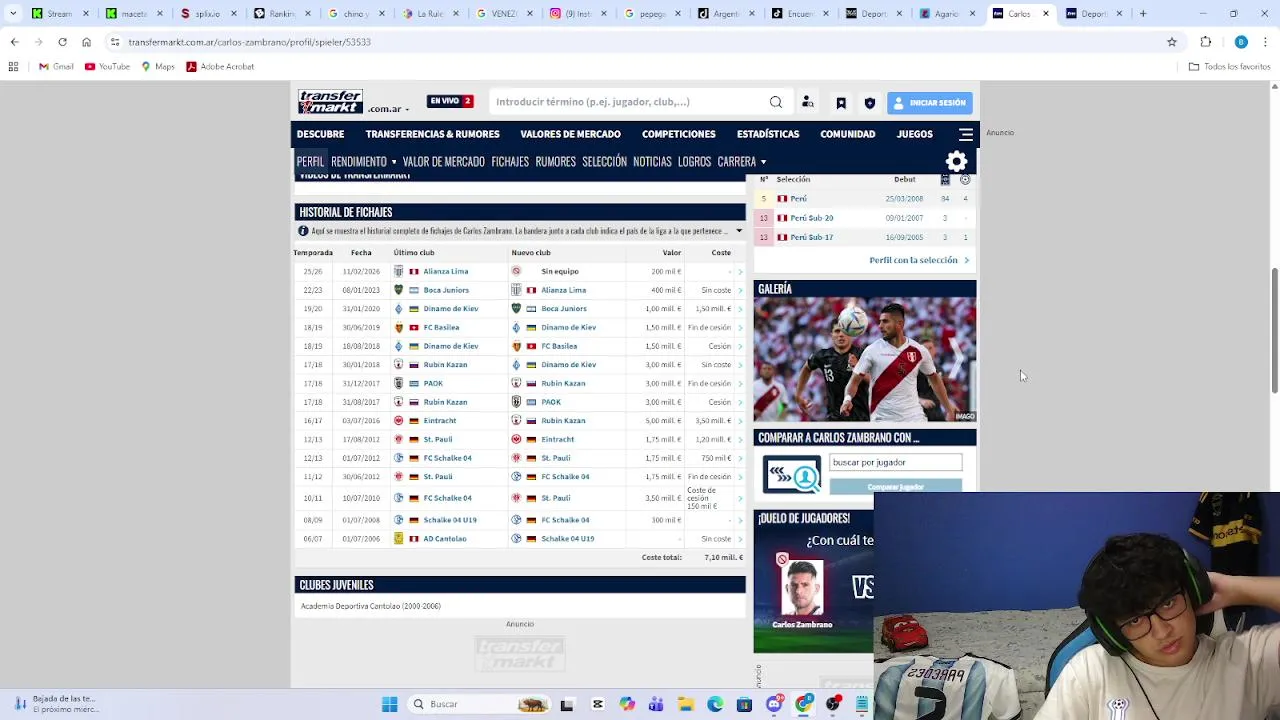
Task: Open the Todos los favoritos folder
Action: [1229, 66]
